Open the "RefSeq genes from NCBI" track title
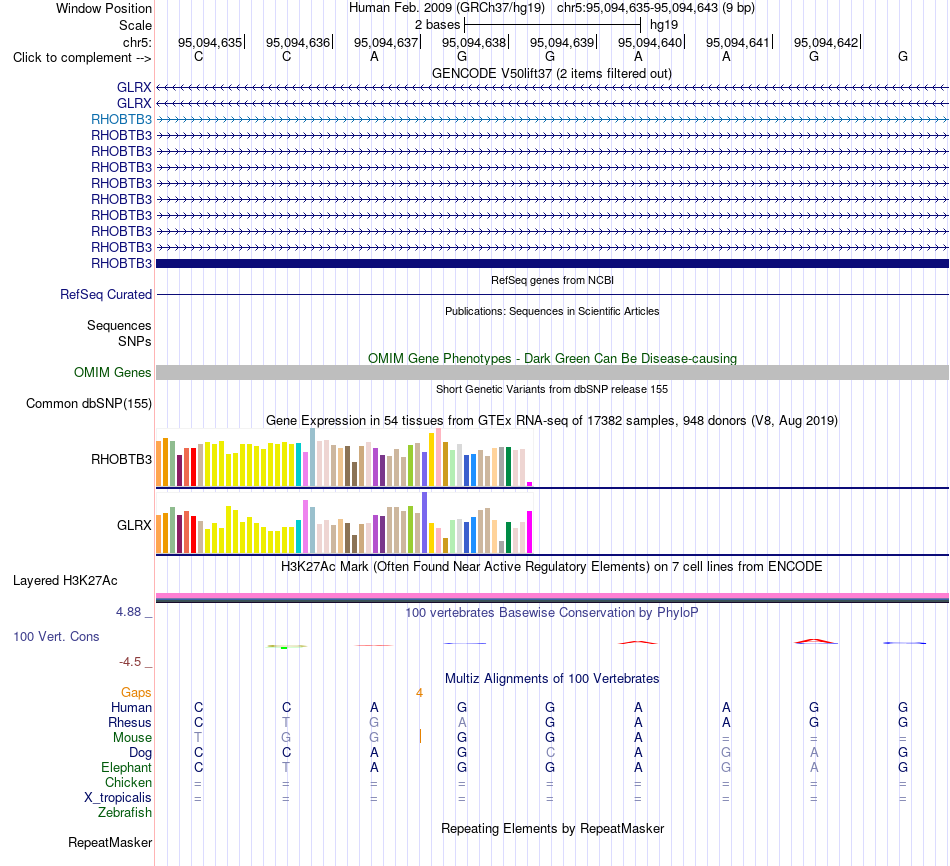The width and height of the screenshot is (950, 866). [x=552, y=280]
